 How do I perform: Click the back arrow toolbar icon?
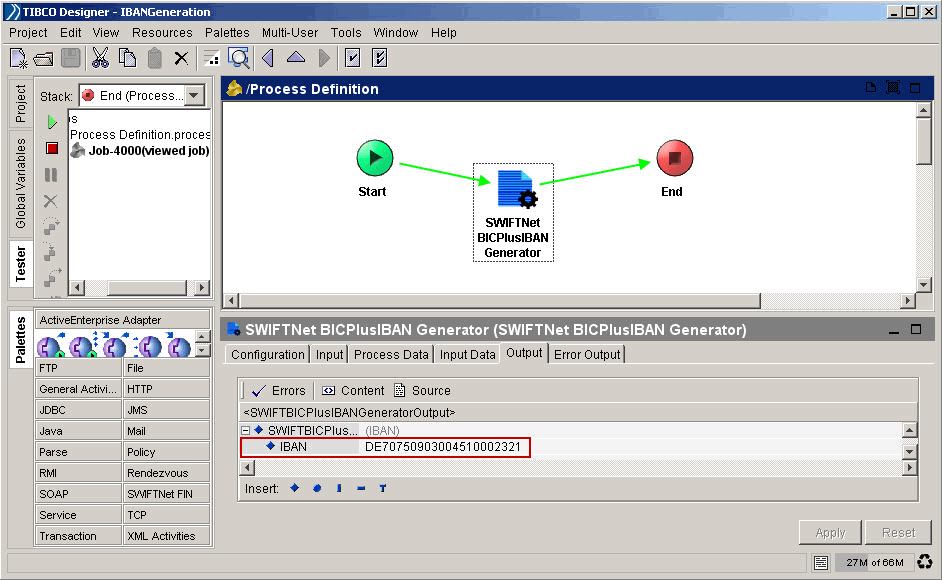pos(268,58)
